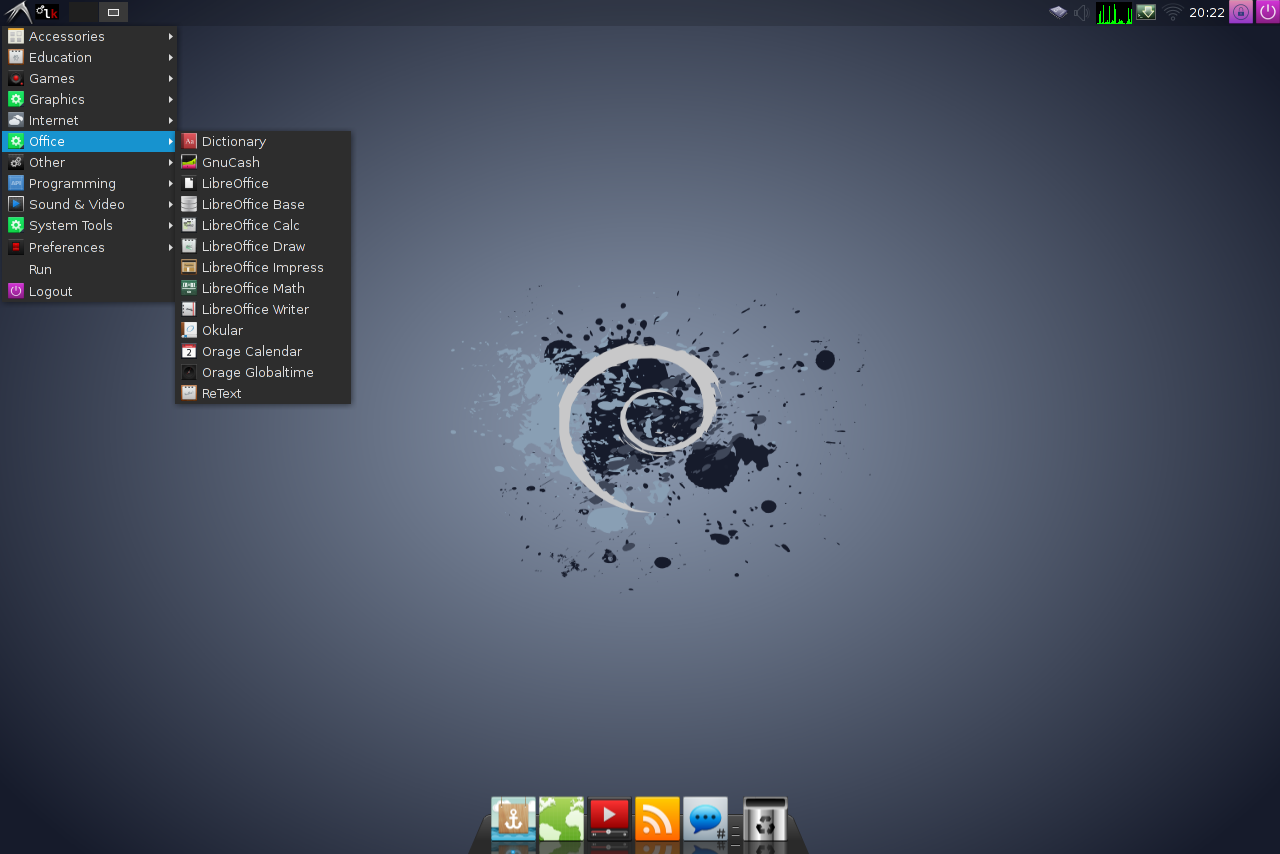Expand the Education submenu arrow
The image size is (1280, 854).
tap(171, 57)
